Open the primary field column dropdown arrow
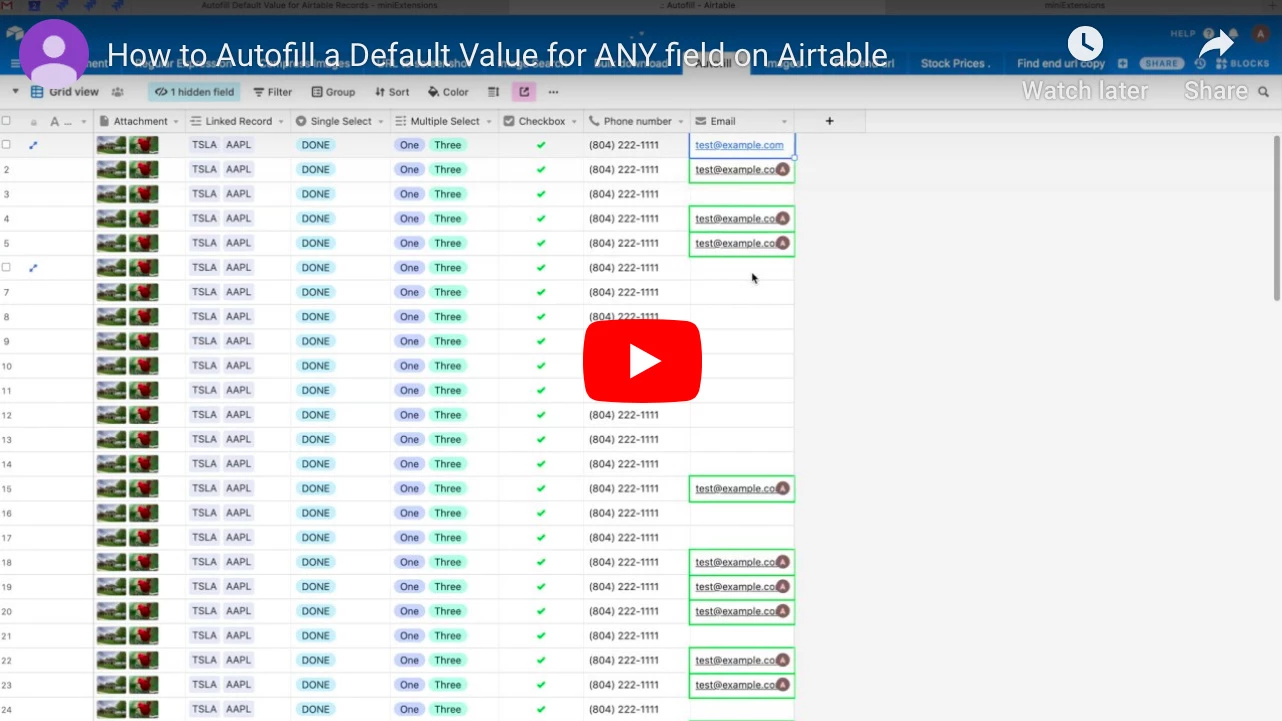Screen dimensions: 1282x721 pyautogui.click(x=83, y=122)
